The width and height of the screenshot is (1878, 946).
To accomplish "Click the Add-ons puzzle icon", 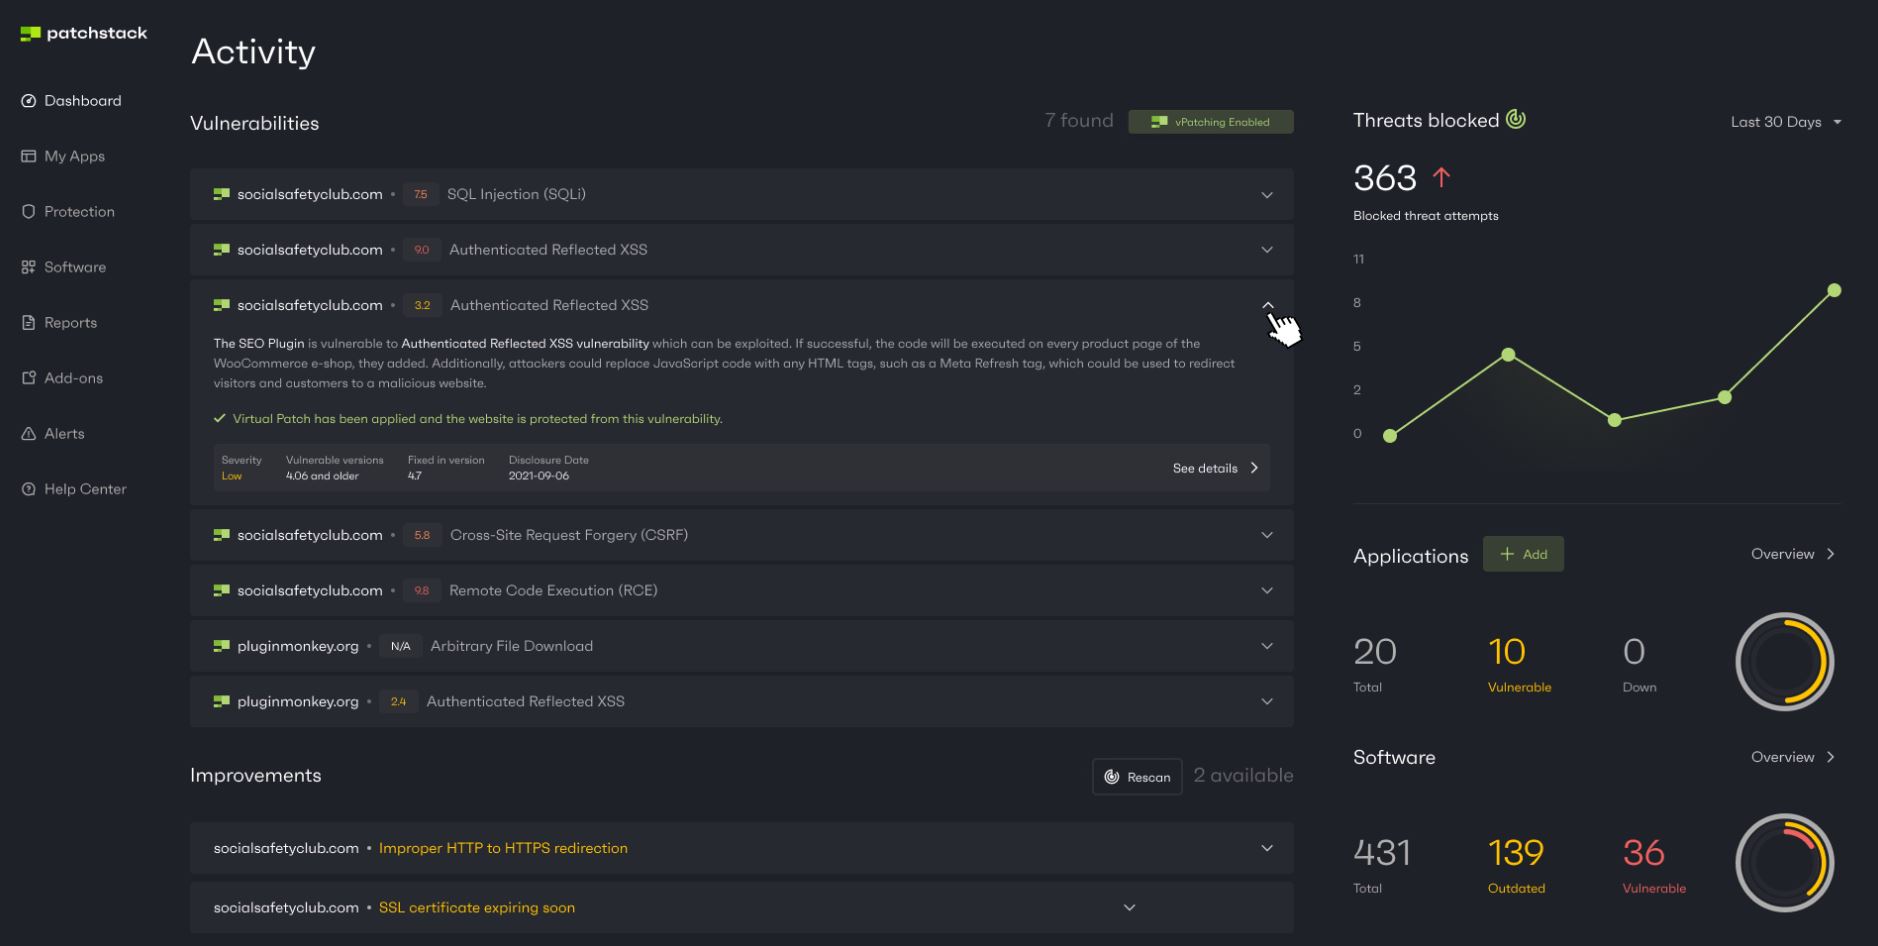I will point(28,378).
